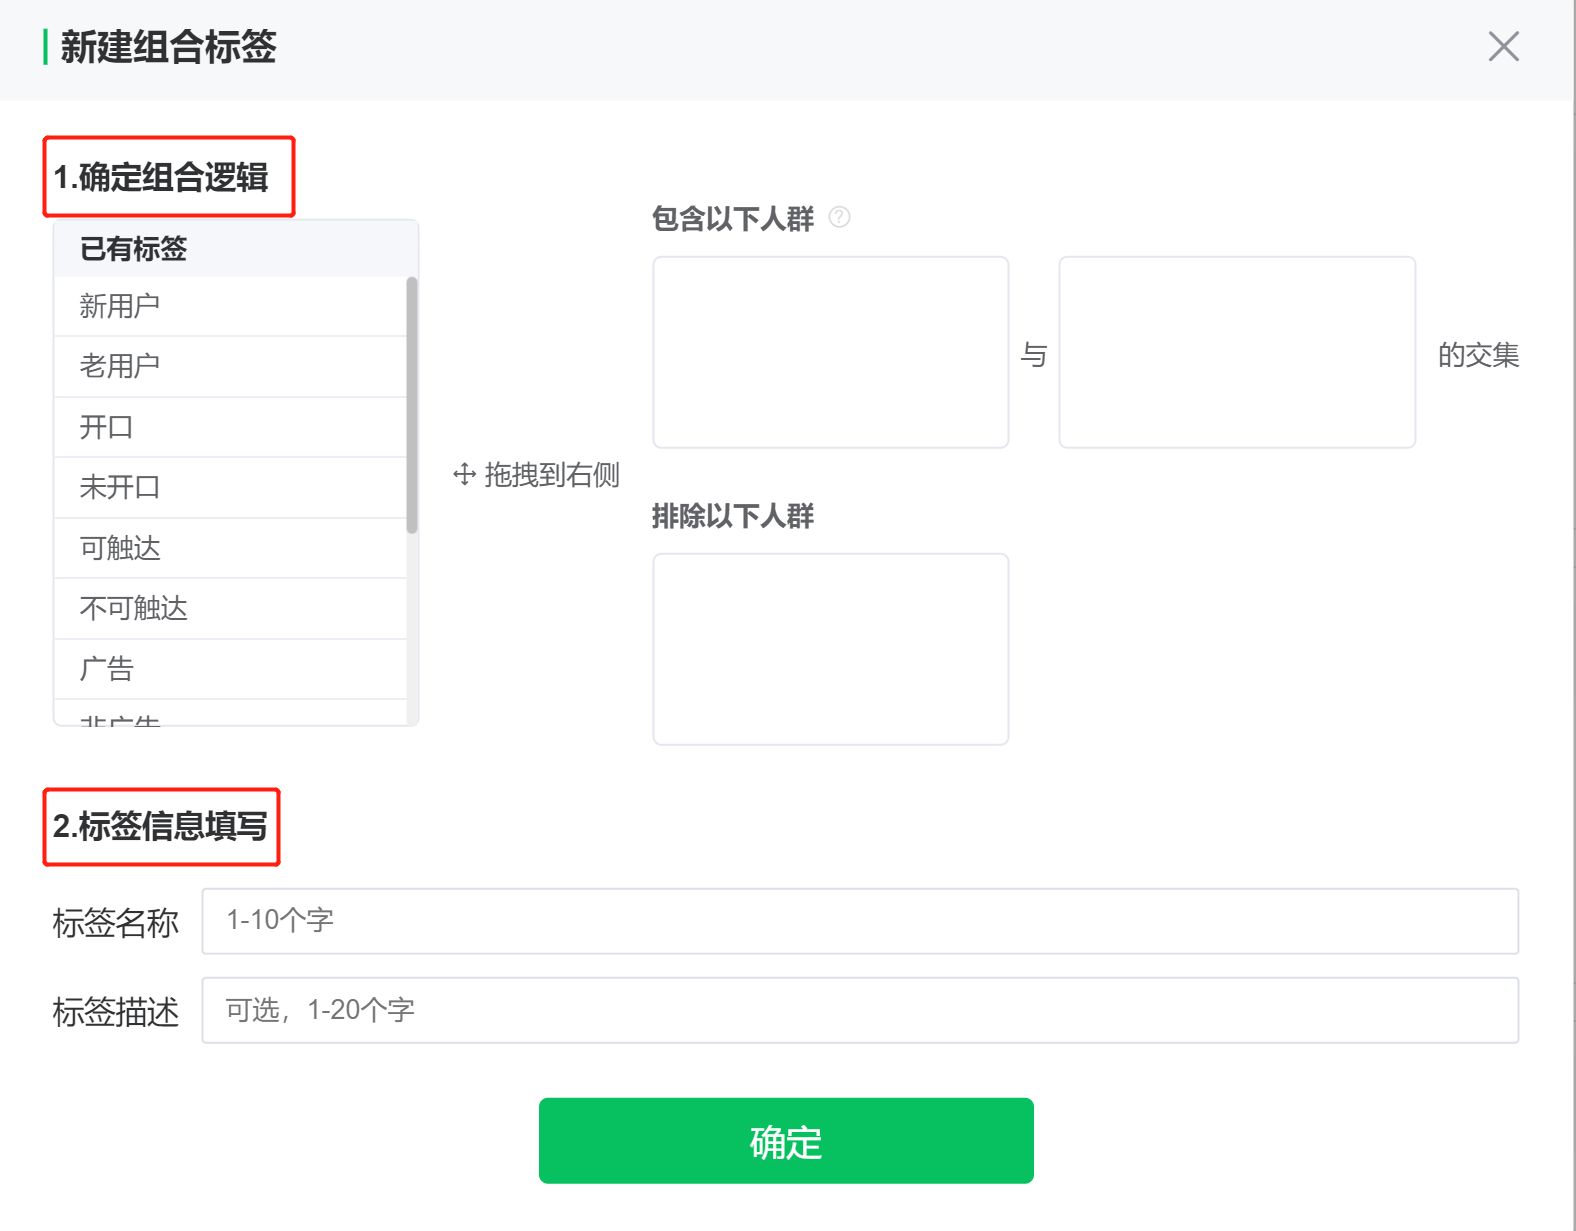The width and height of the screenshot is (1576, 1231).
Task: Click the 2.标签信息填写 section heading
Action: 161,826
